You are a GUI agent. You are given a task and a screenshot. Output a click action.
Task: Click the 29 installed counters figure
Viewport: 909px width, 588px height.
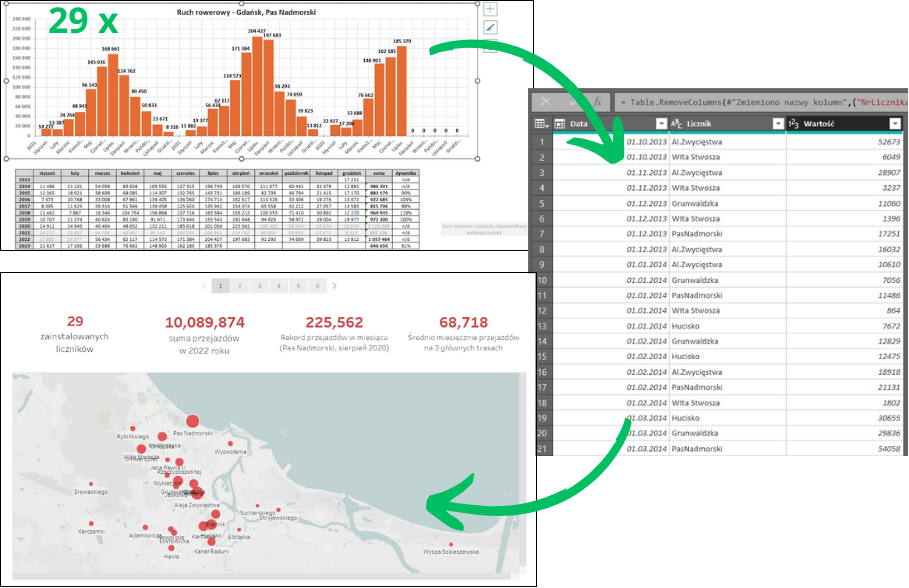pyautogui.click(x=75, y=321)
